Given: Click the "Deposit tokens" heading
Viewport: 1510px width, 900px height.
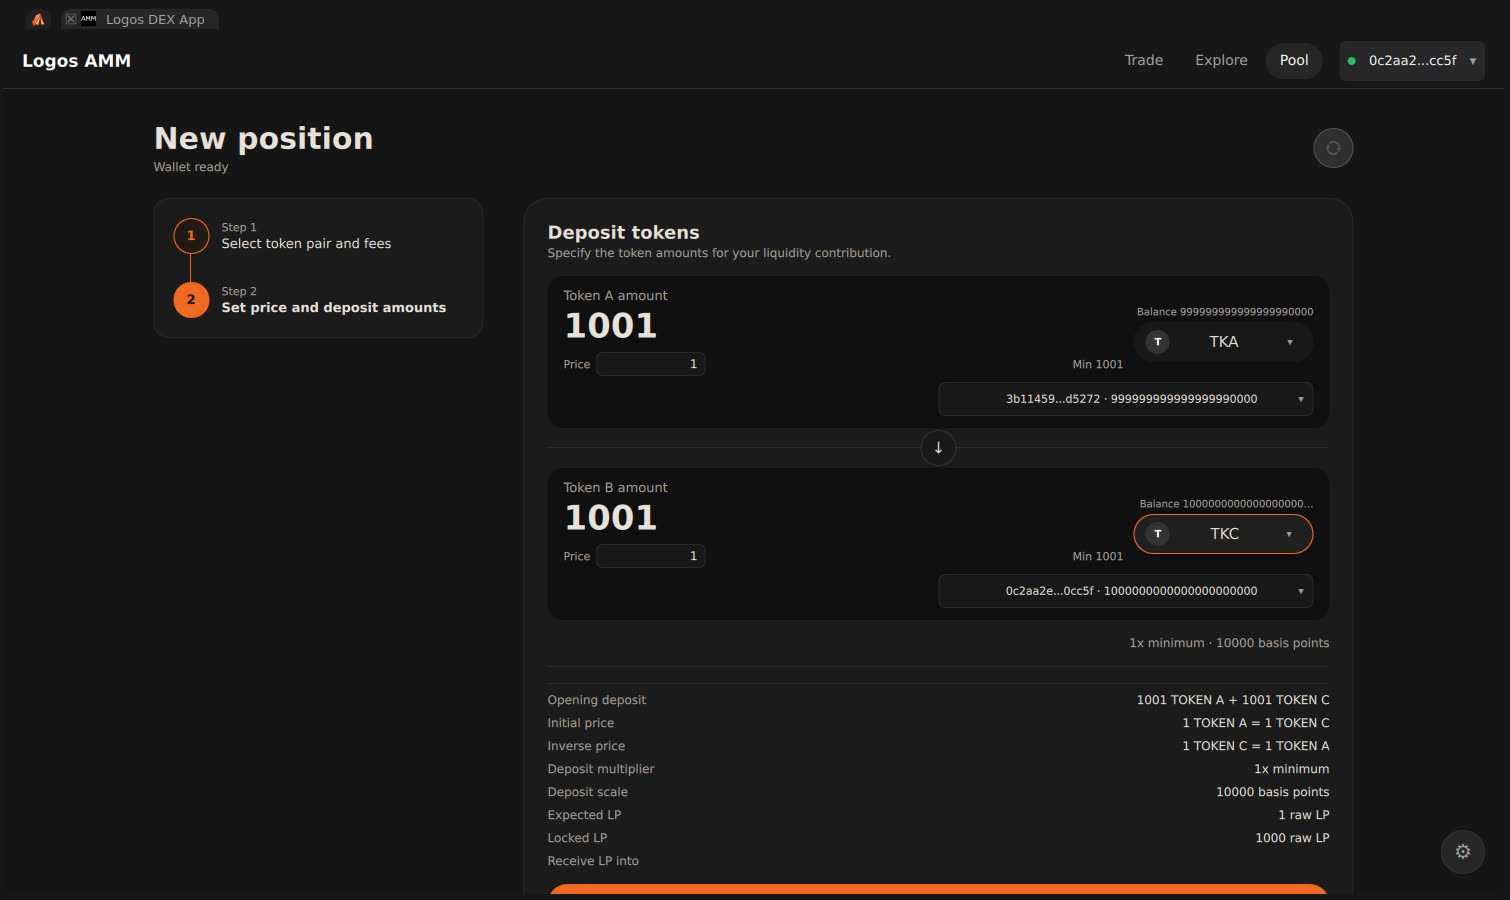Looking at the screenshot, I should [x=623, y=233].
